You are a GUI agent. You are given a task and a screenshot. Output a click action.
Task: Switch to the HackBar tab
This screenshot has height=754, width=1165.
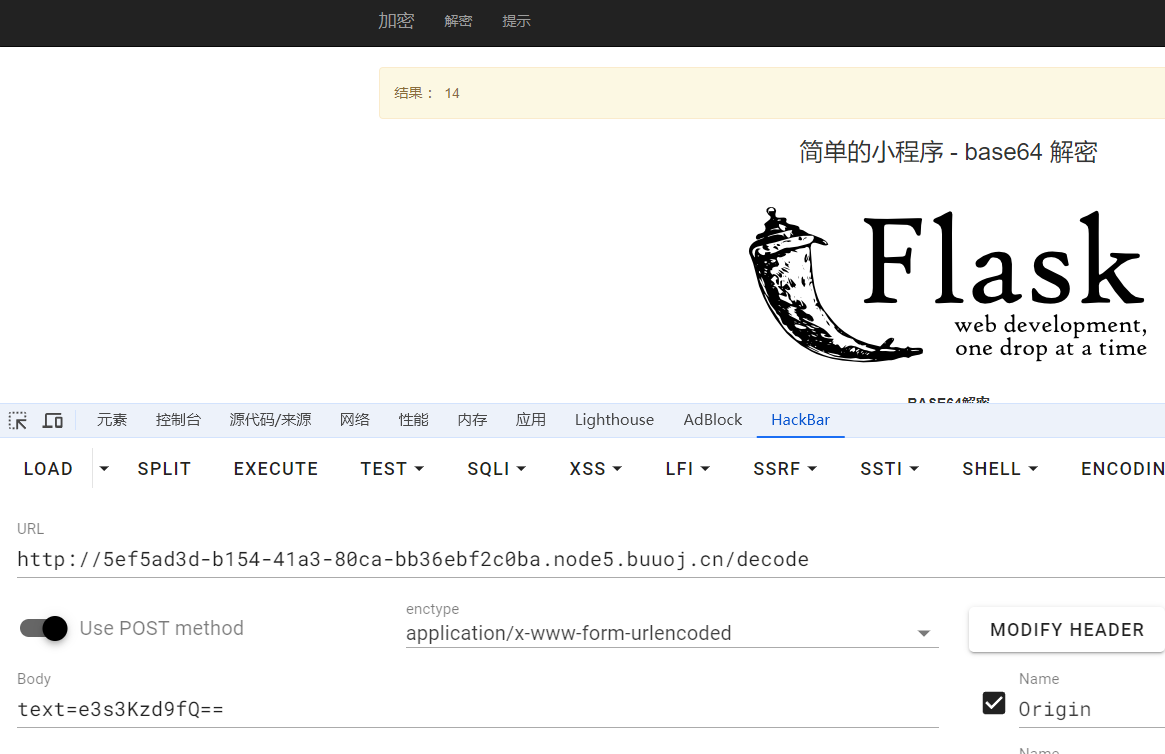tap(800, 420)
